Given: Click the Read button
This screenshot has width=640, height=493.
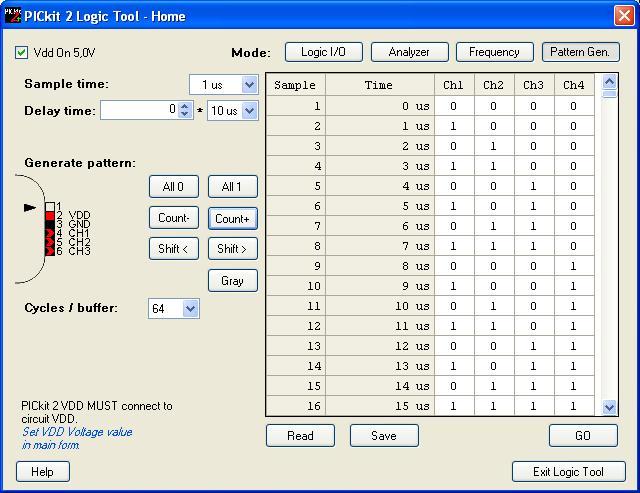Looking at the screenshot, I should pos(300,435).
